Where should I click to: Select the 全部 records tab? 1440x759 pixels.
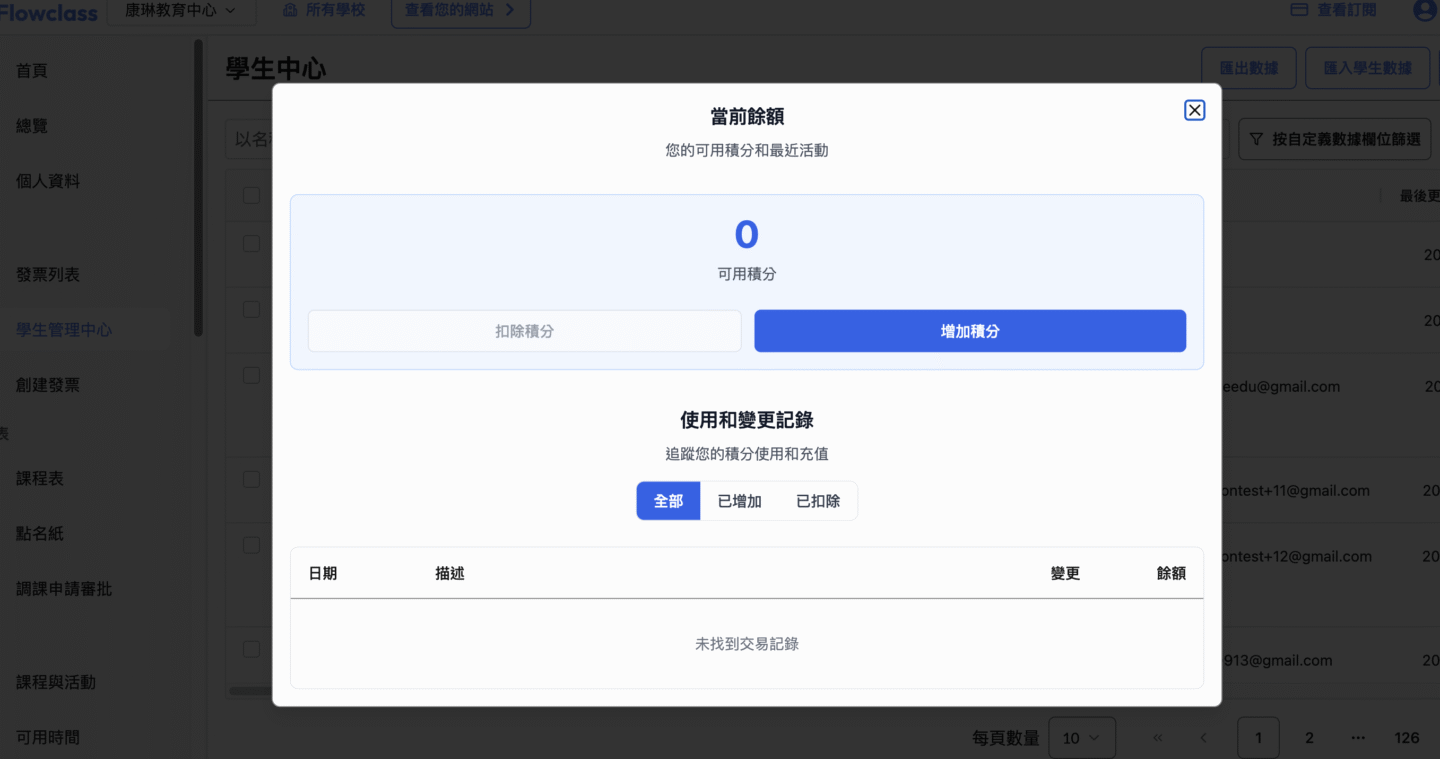coord(668,501)
